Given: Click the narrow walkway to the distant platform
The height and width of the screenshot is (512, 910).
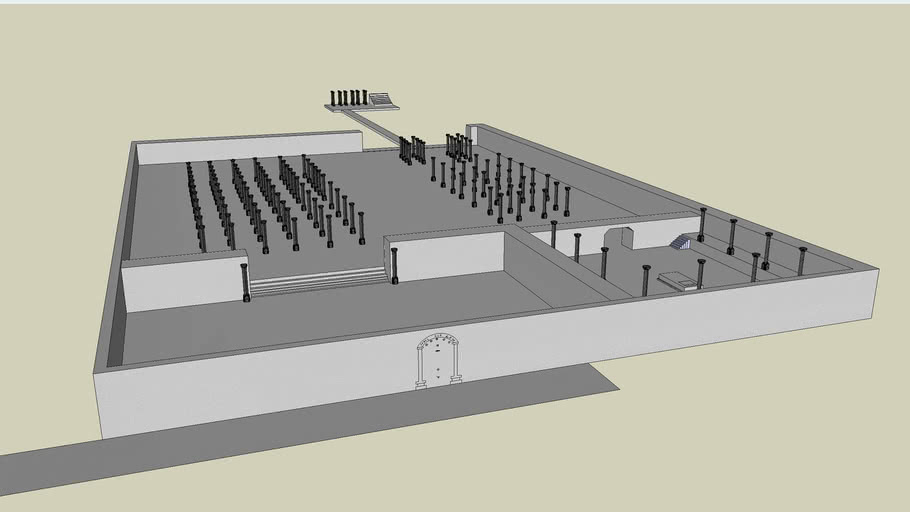Looking at the screenshot, I should pyautogui.click(x=376, y=127).
